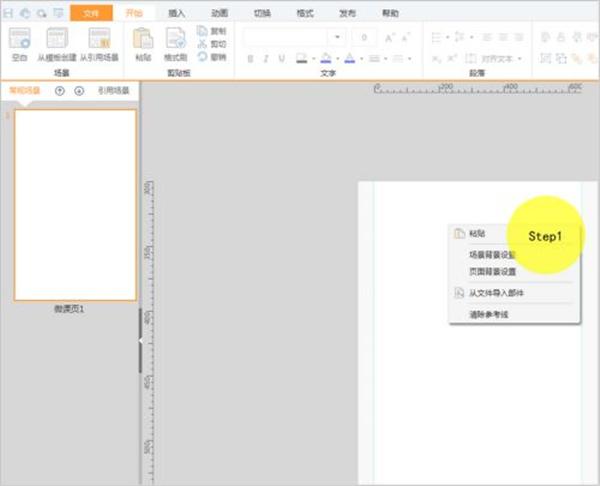600x486 pixels.
Task: Select the 格式刷 format painter icon
Action: pos(176,38)
